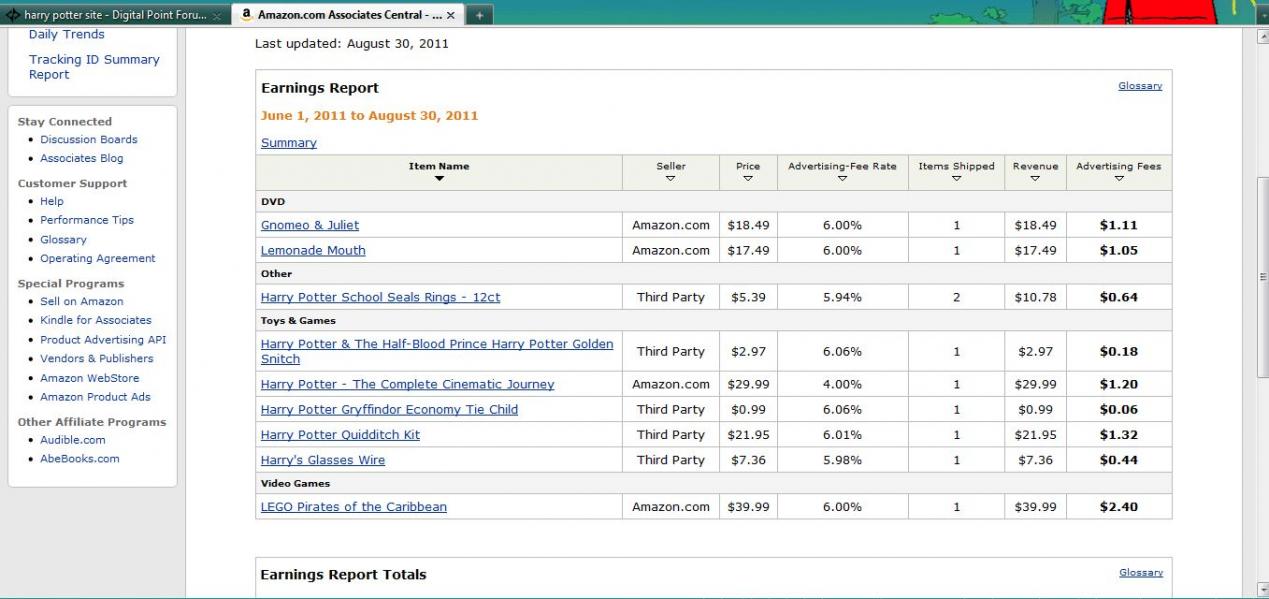Open Harry Potter School Seals Rings link
The width and height of the screenshot is (1269, 599).
point(381,297)
